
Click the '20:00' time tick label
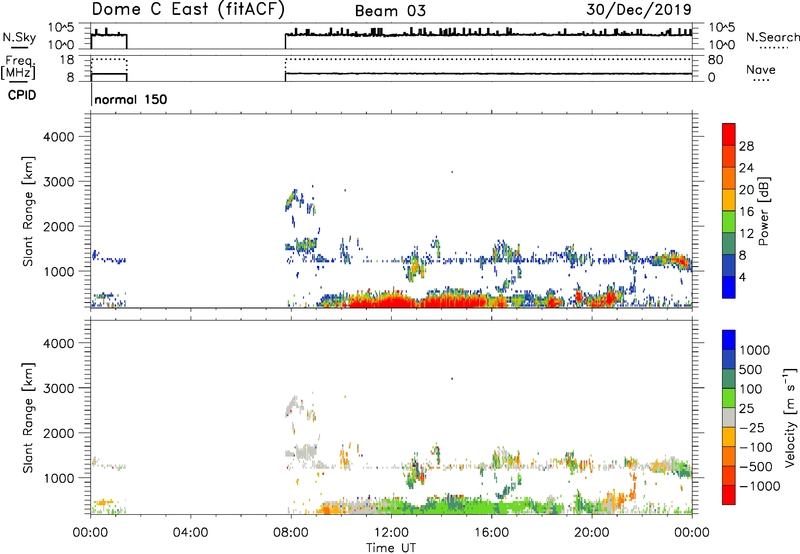click(592, 533)
